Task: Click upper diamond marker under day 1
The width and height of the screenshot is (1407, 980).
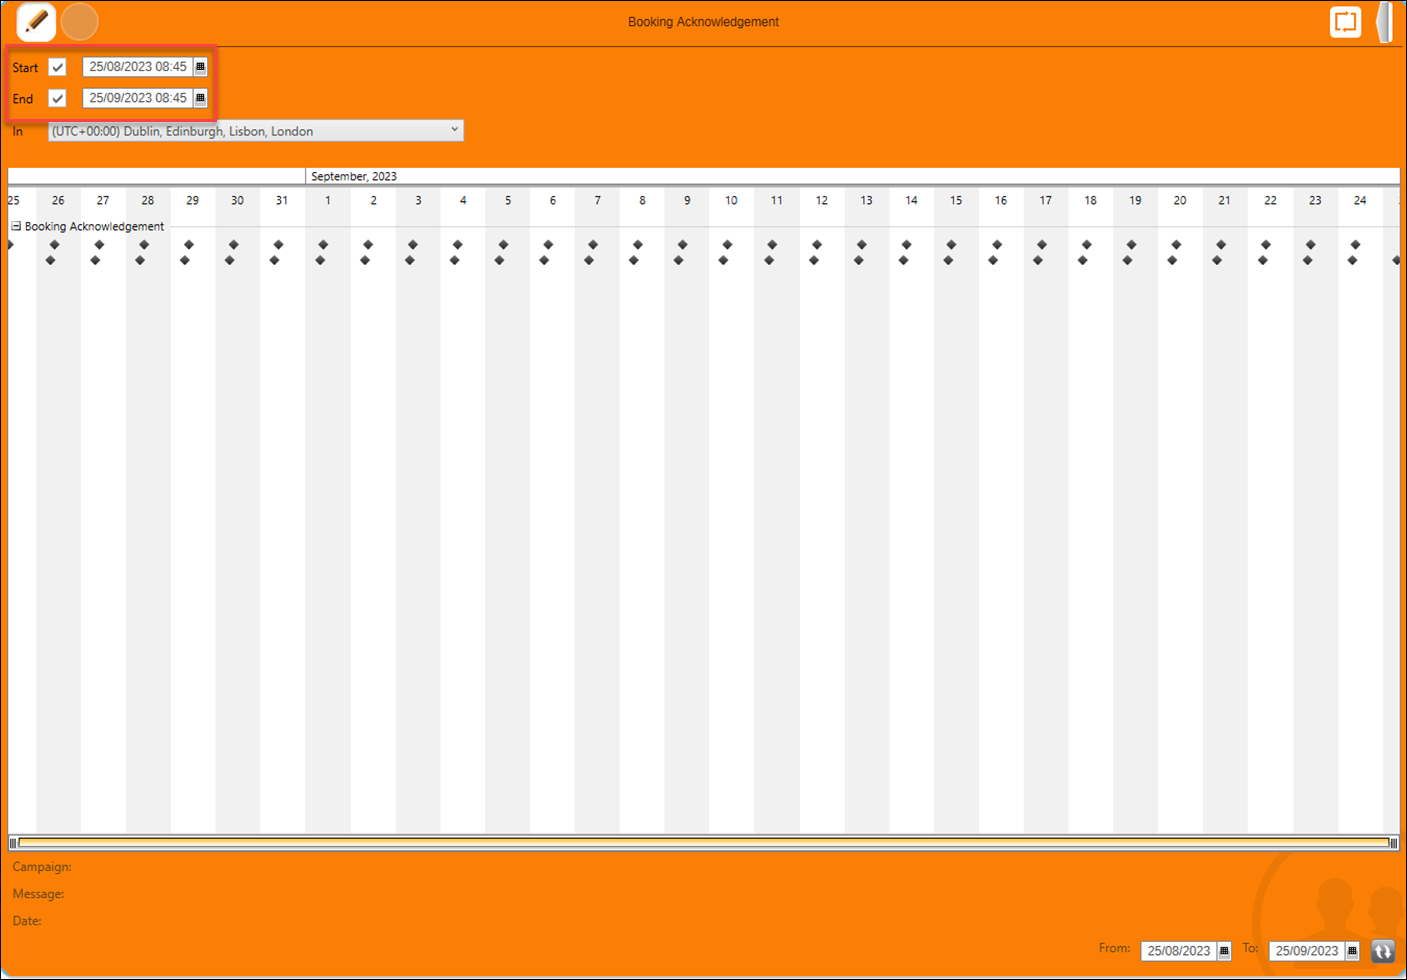Action: (323, 244)
